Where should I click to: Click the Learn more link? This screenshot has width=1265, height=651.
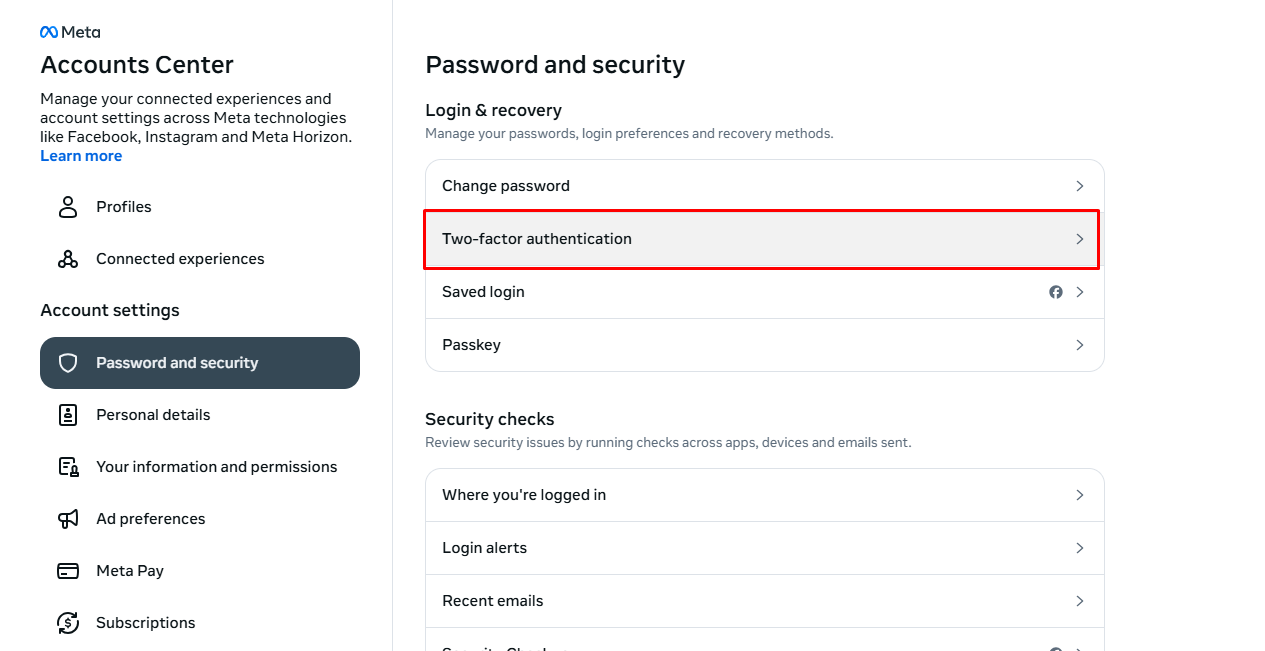coord(81,156)
